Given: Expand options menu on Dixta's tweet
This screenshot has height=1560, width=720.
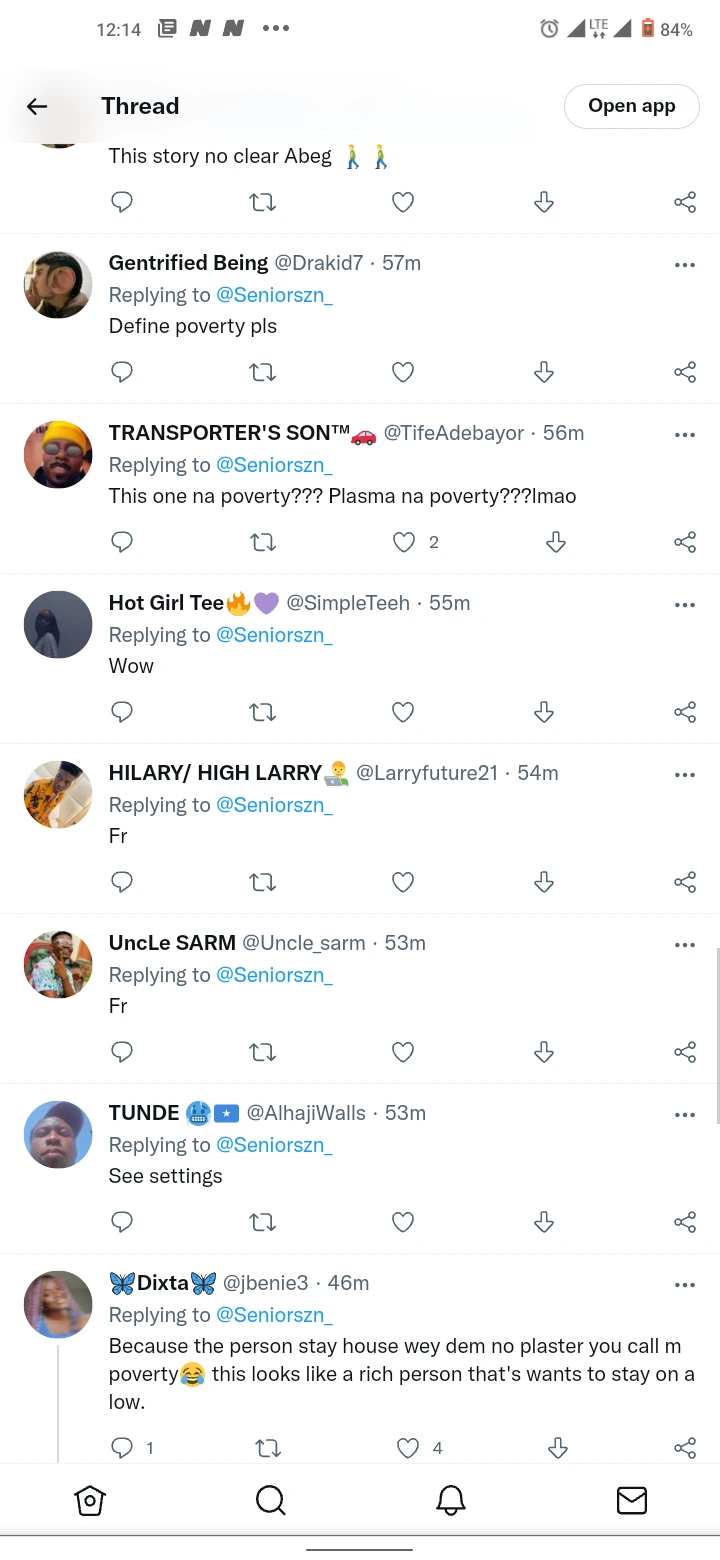Looking at the screenshot, I should [685, 1285].
